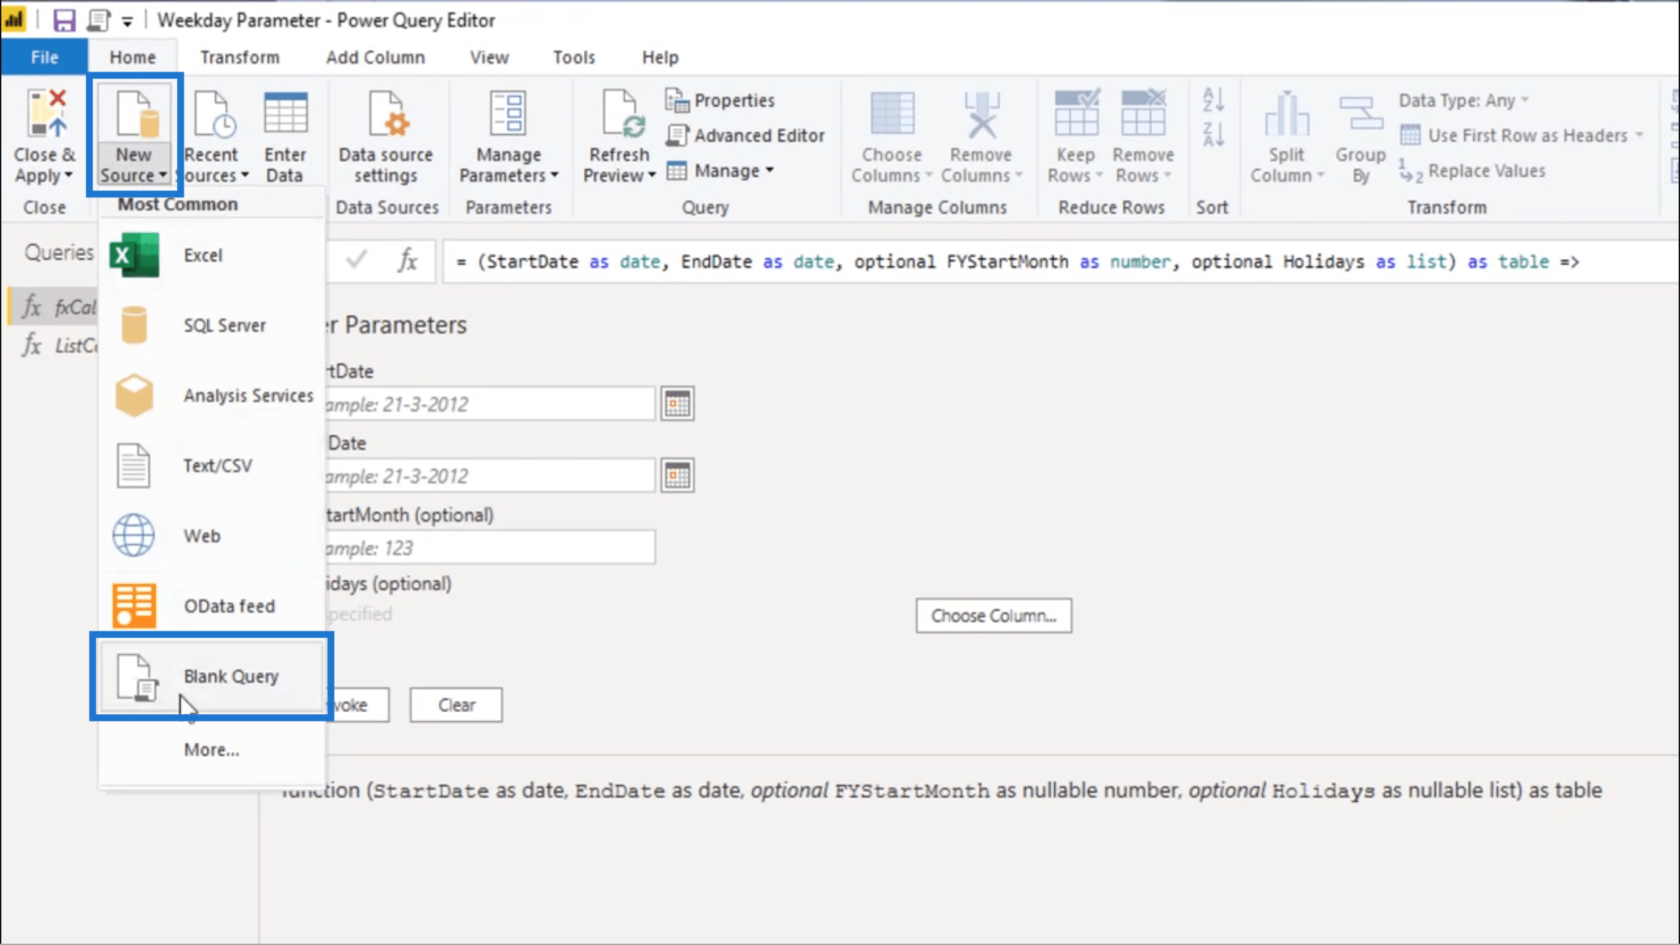
Task: Save using the title bar disk icon
Action: 64,20
